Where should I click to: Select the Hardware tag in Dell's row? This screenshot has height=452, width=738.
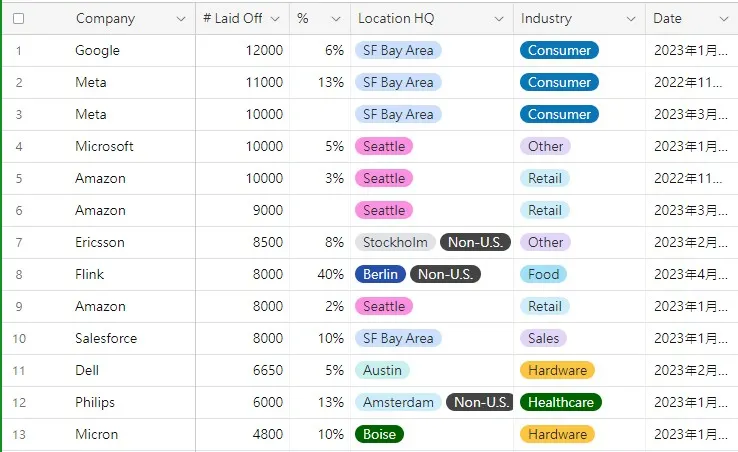557,370
